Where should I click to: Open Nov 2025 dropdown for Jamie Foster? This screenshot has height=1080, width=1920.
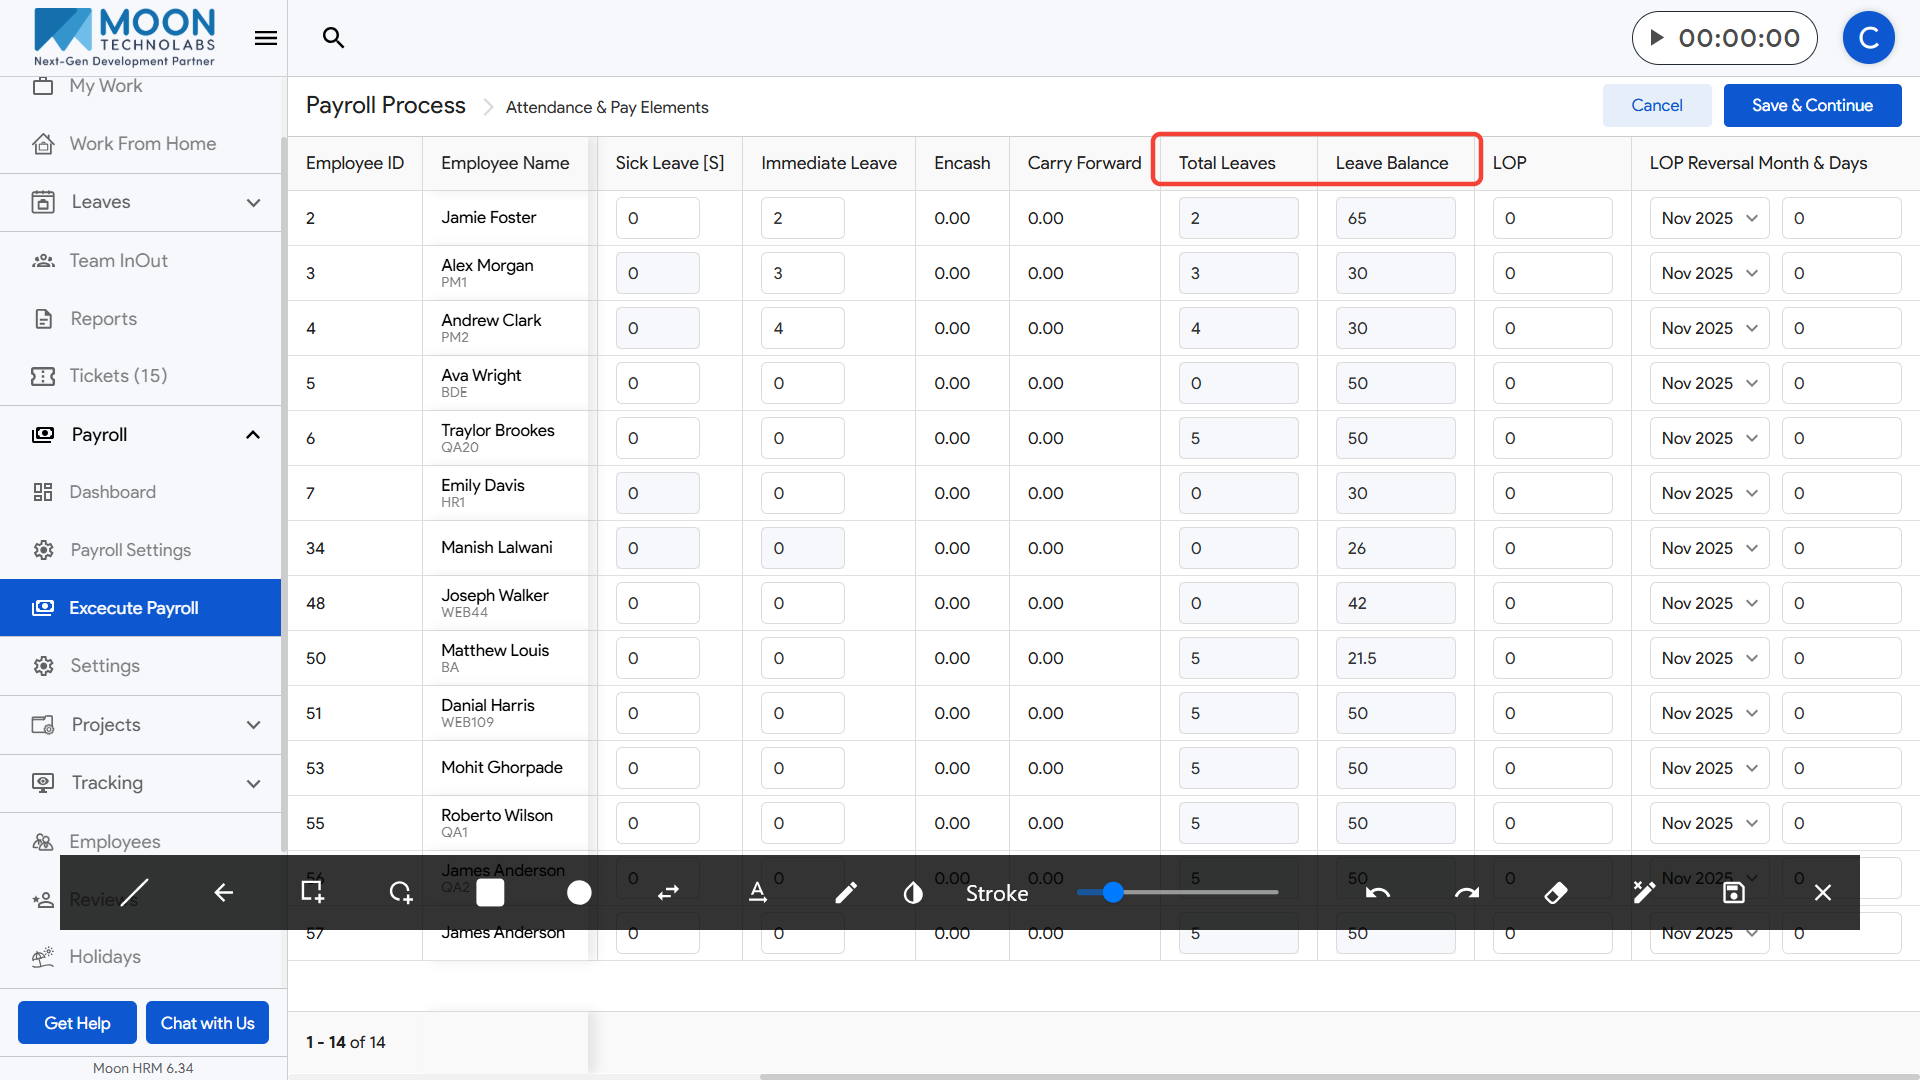(1708, 218)
